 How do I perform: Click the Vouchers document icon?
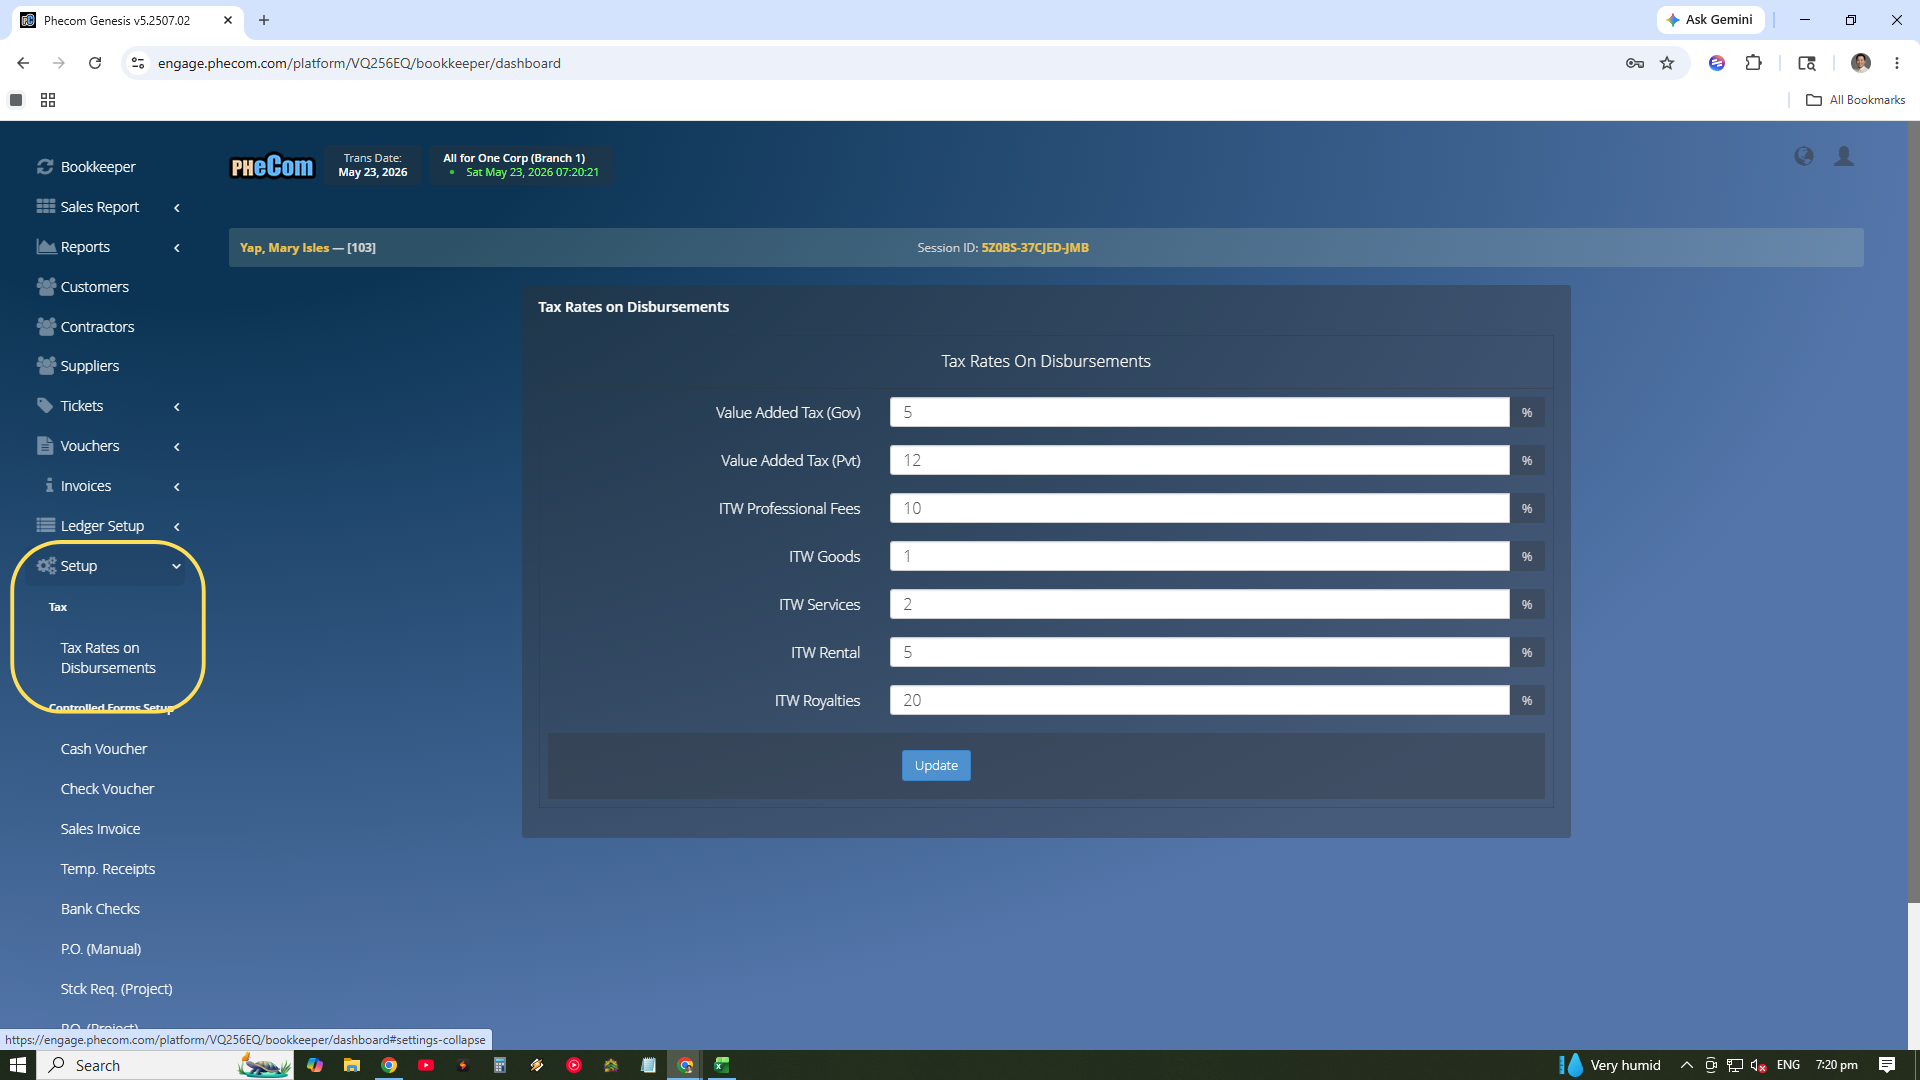click(x=45, y=445)
